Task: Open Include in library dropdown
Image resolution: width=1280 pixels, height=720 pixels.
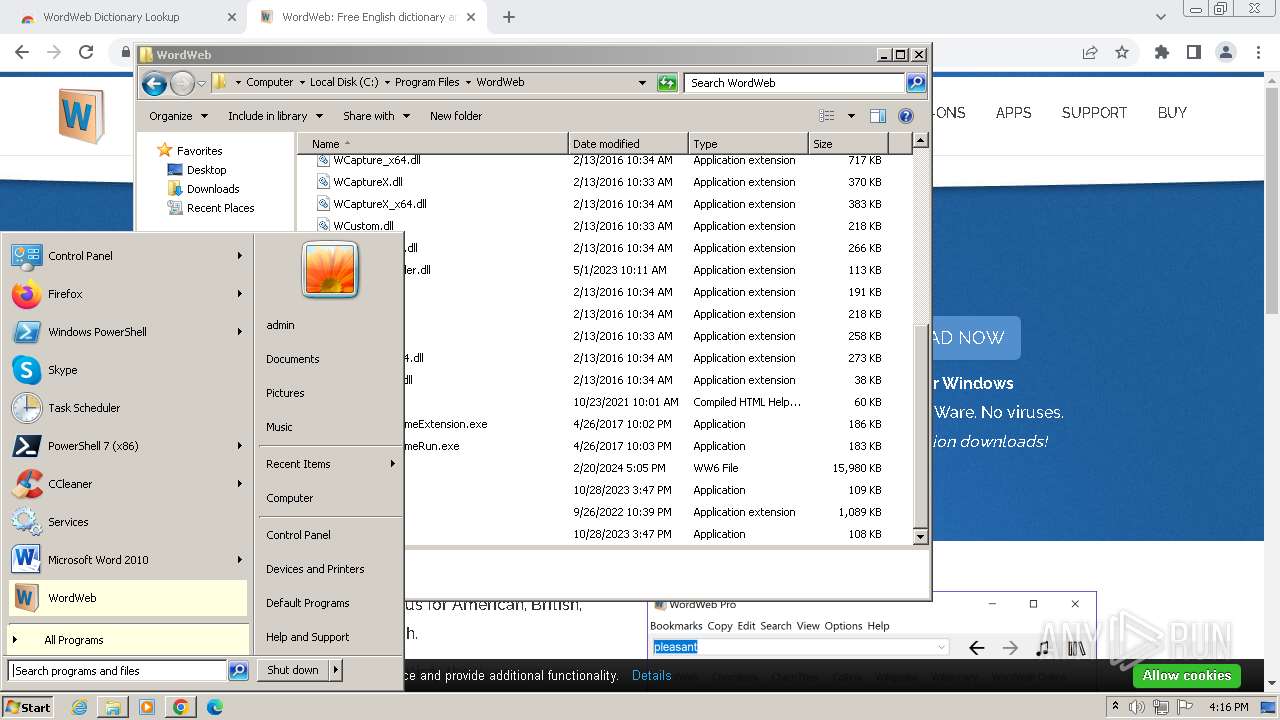Action: (274, 116)
